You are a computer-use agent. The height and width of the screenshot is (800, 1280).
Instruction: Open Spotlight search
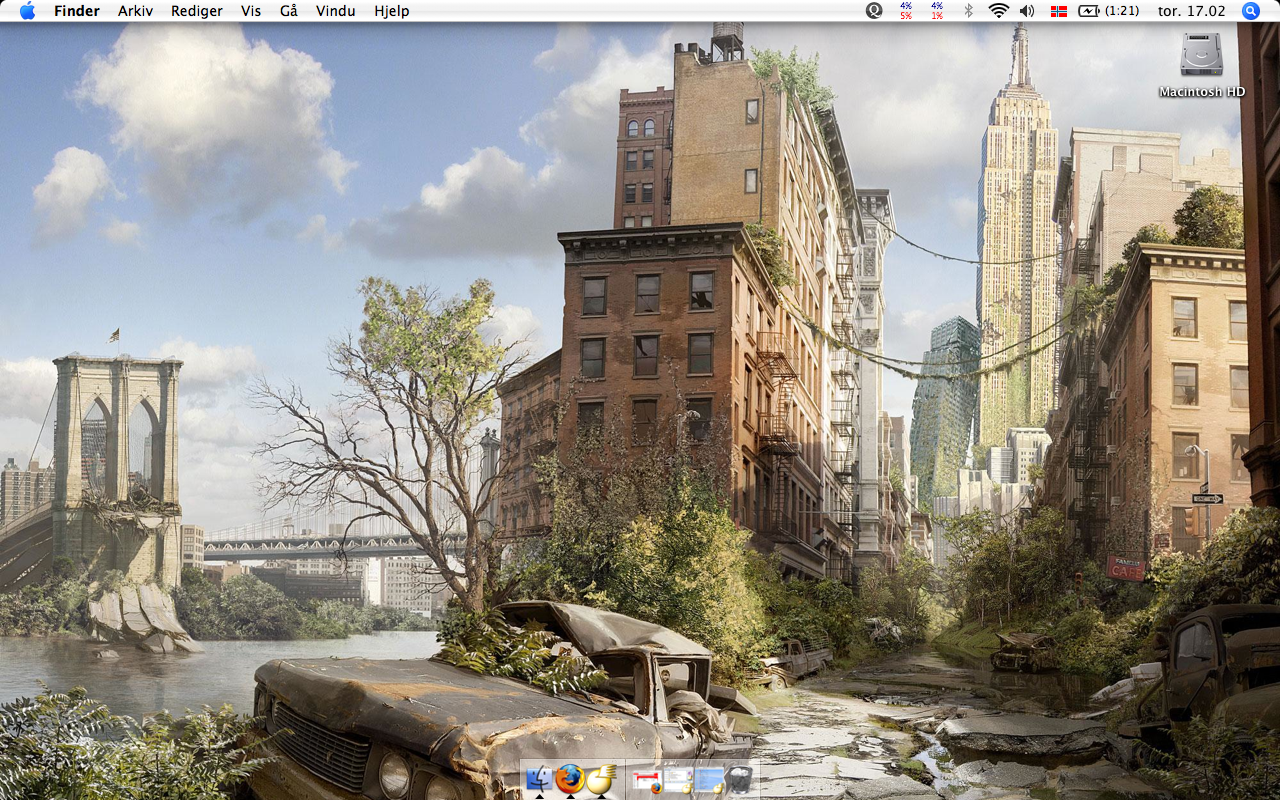1251,11
